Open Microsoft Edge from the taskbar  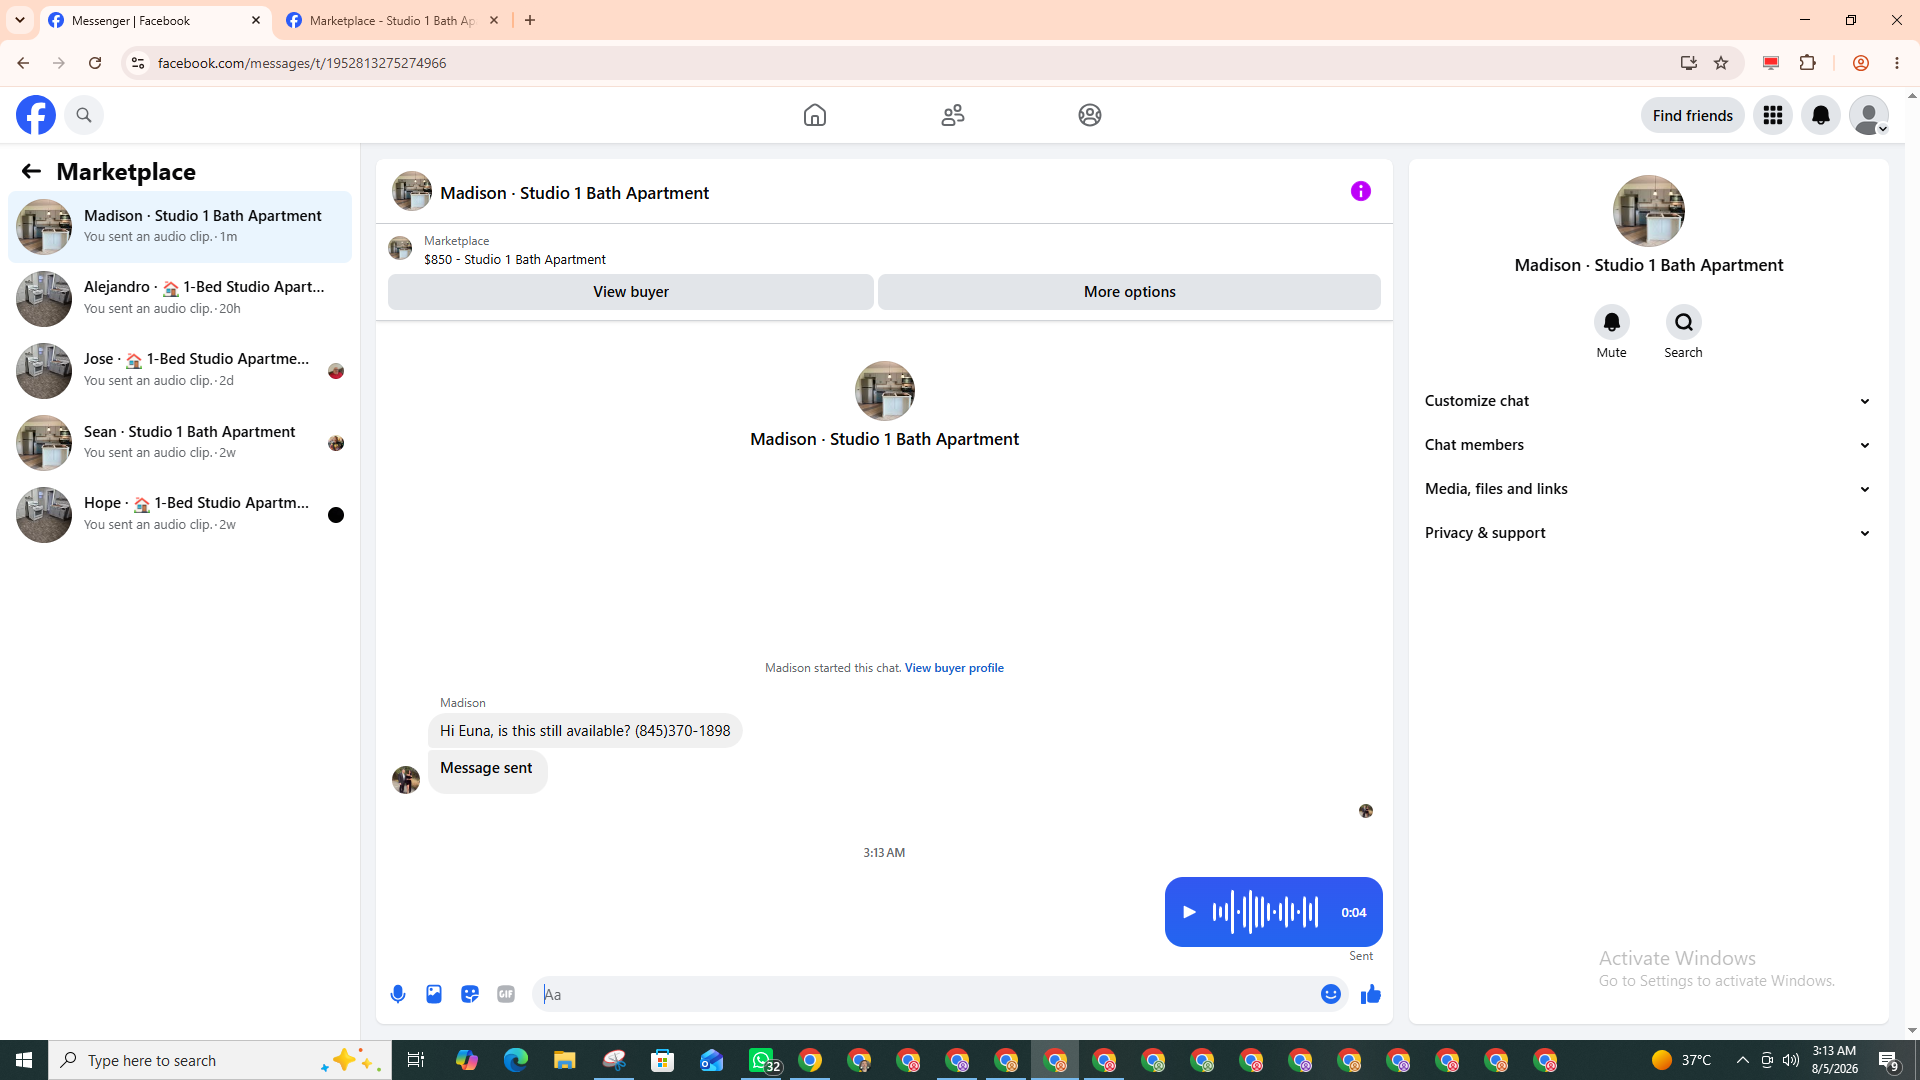516,1060
